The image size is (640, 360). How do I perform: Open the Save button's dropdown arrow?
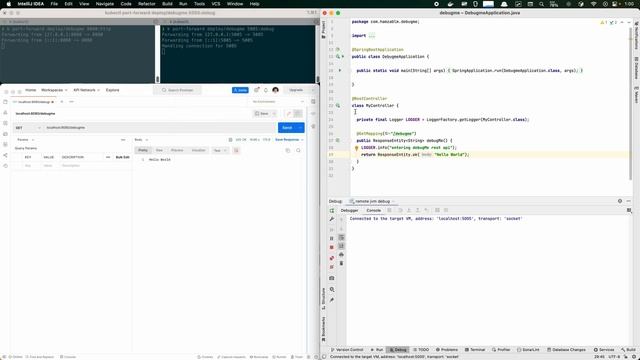point(274,113)
